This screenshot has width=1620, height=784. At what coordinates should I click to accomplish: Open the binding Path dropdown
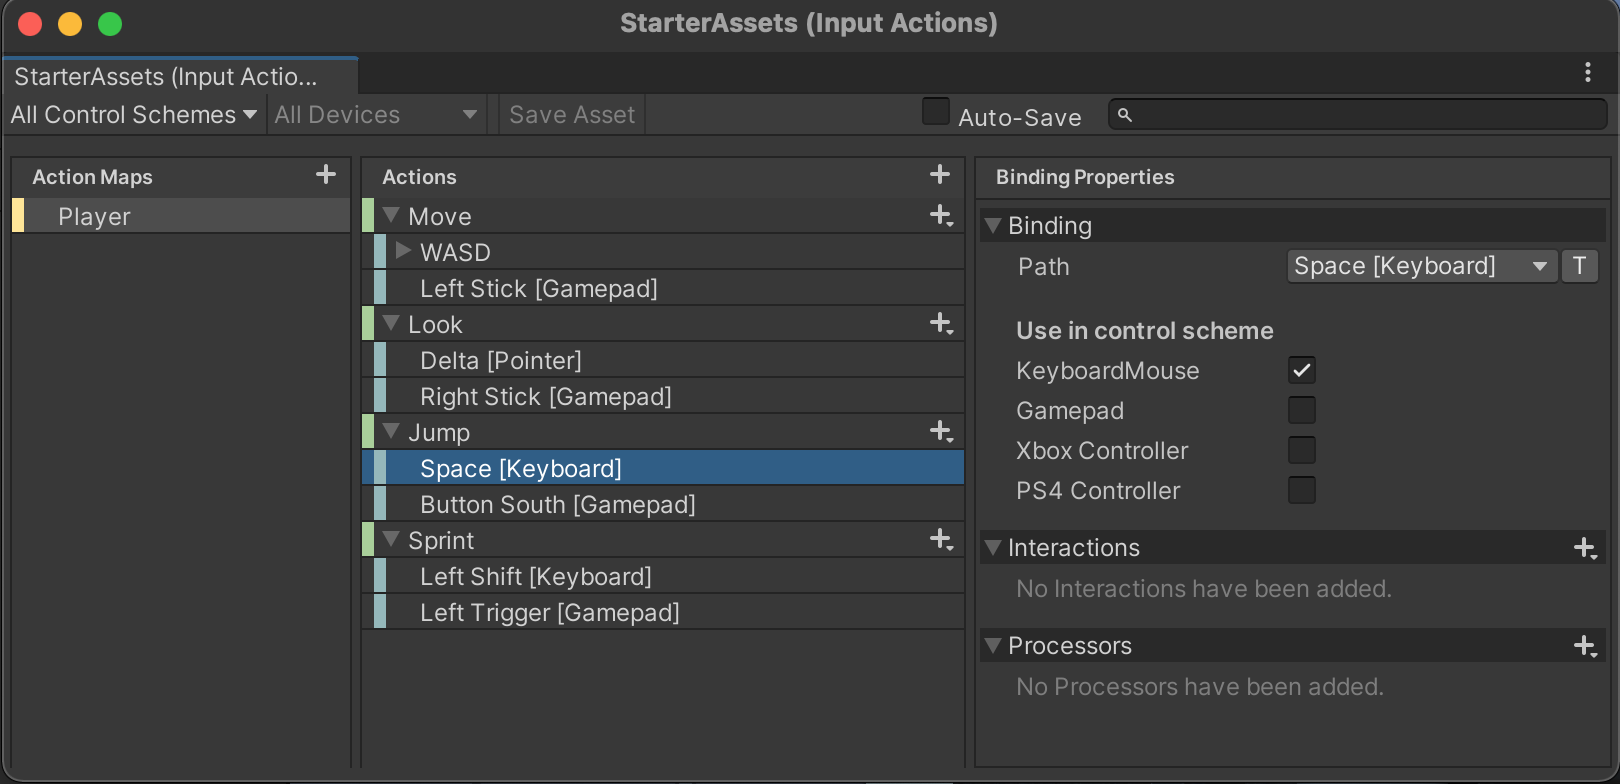click(1420, 266)
